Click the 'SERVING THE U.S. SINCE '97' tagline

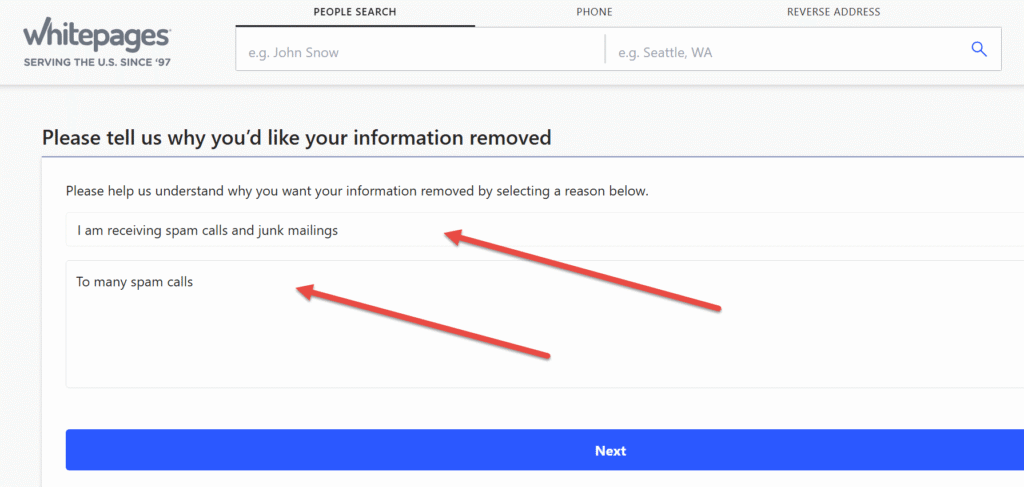tap(97, 63)
